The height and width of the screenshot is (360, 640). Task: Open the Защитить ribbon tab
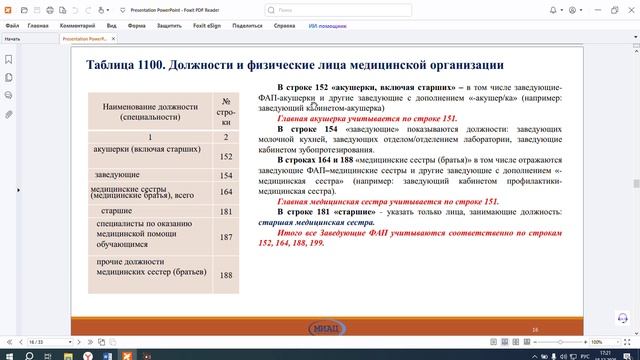pos(169,26)
